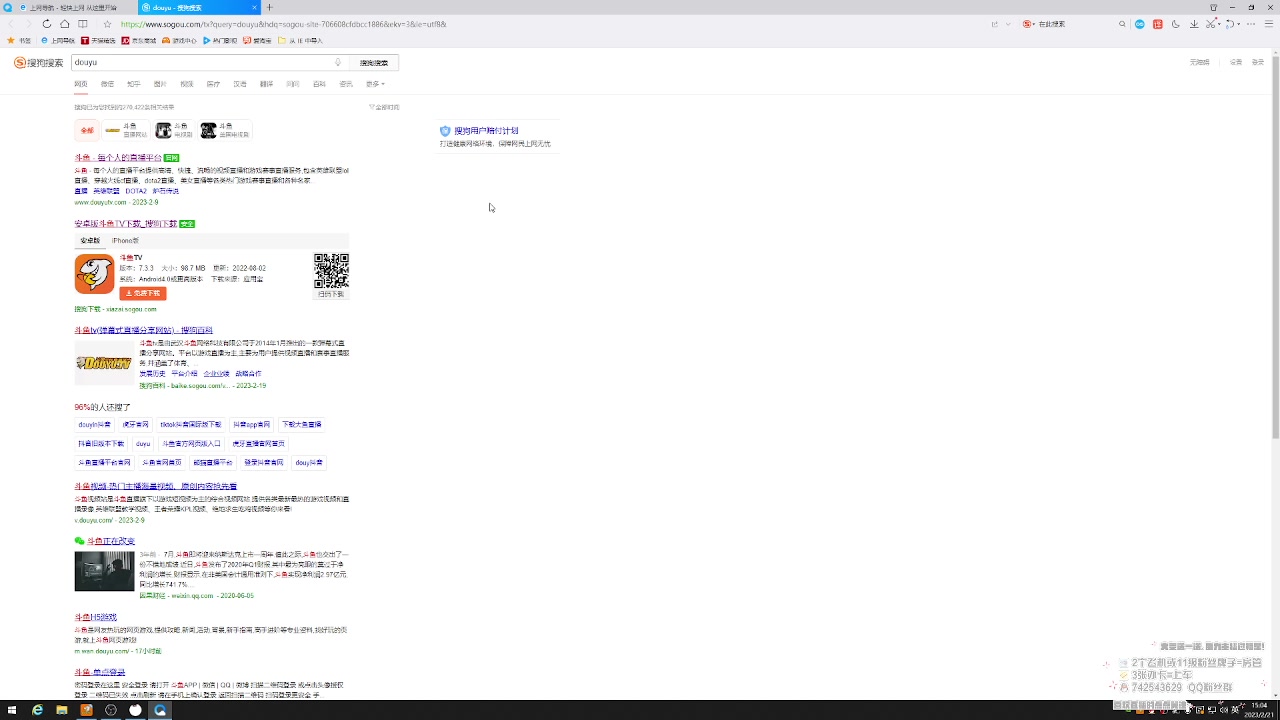The height and width of the screenshot is (720, 1280).
Task: Expand the 更多 categories dropdown
Action: pyautogui.click(x=375, y=84)
